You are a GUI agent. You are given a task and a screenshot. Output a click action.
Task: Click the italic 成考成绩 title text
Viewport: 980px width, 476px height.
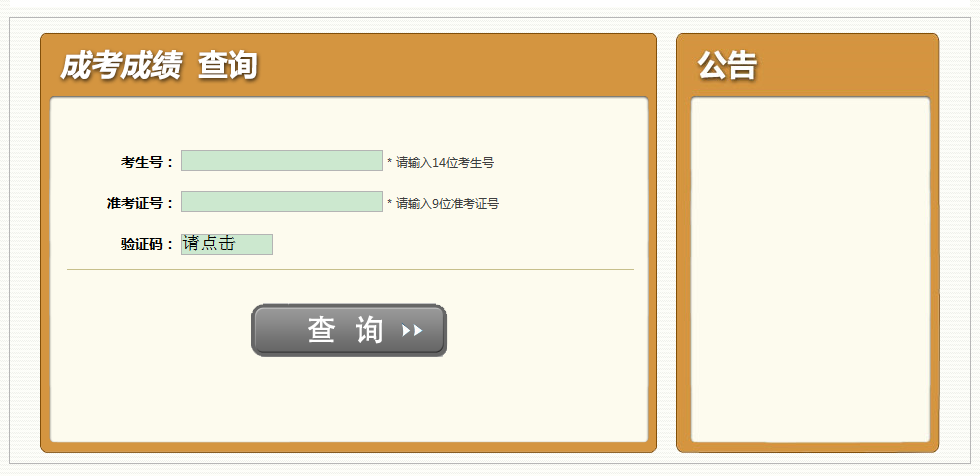pyautogui.click(x=121, y=66)
